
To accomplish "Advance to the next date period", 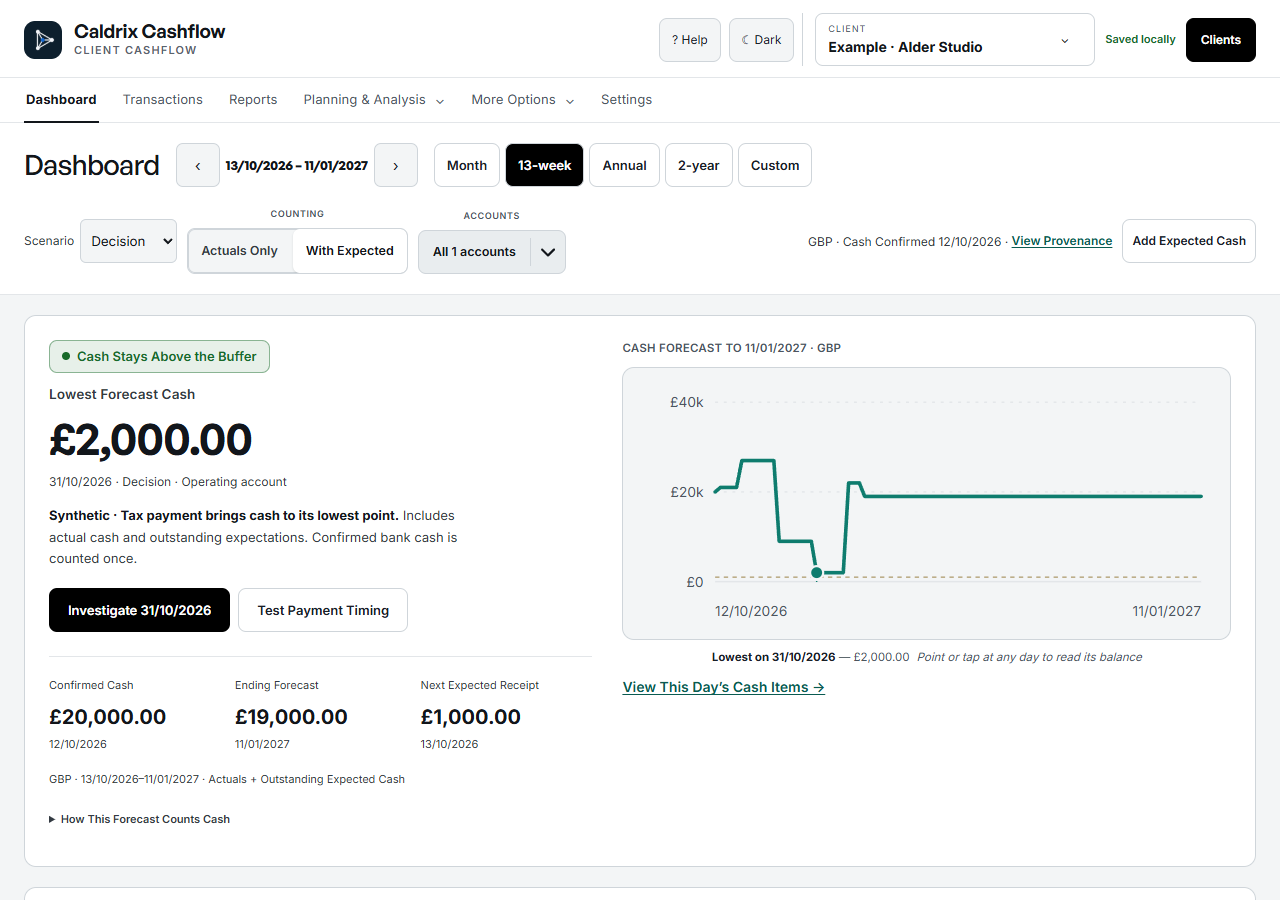I will 396,165.
